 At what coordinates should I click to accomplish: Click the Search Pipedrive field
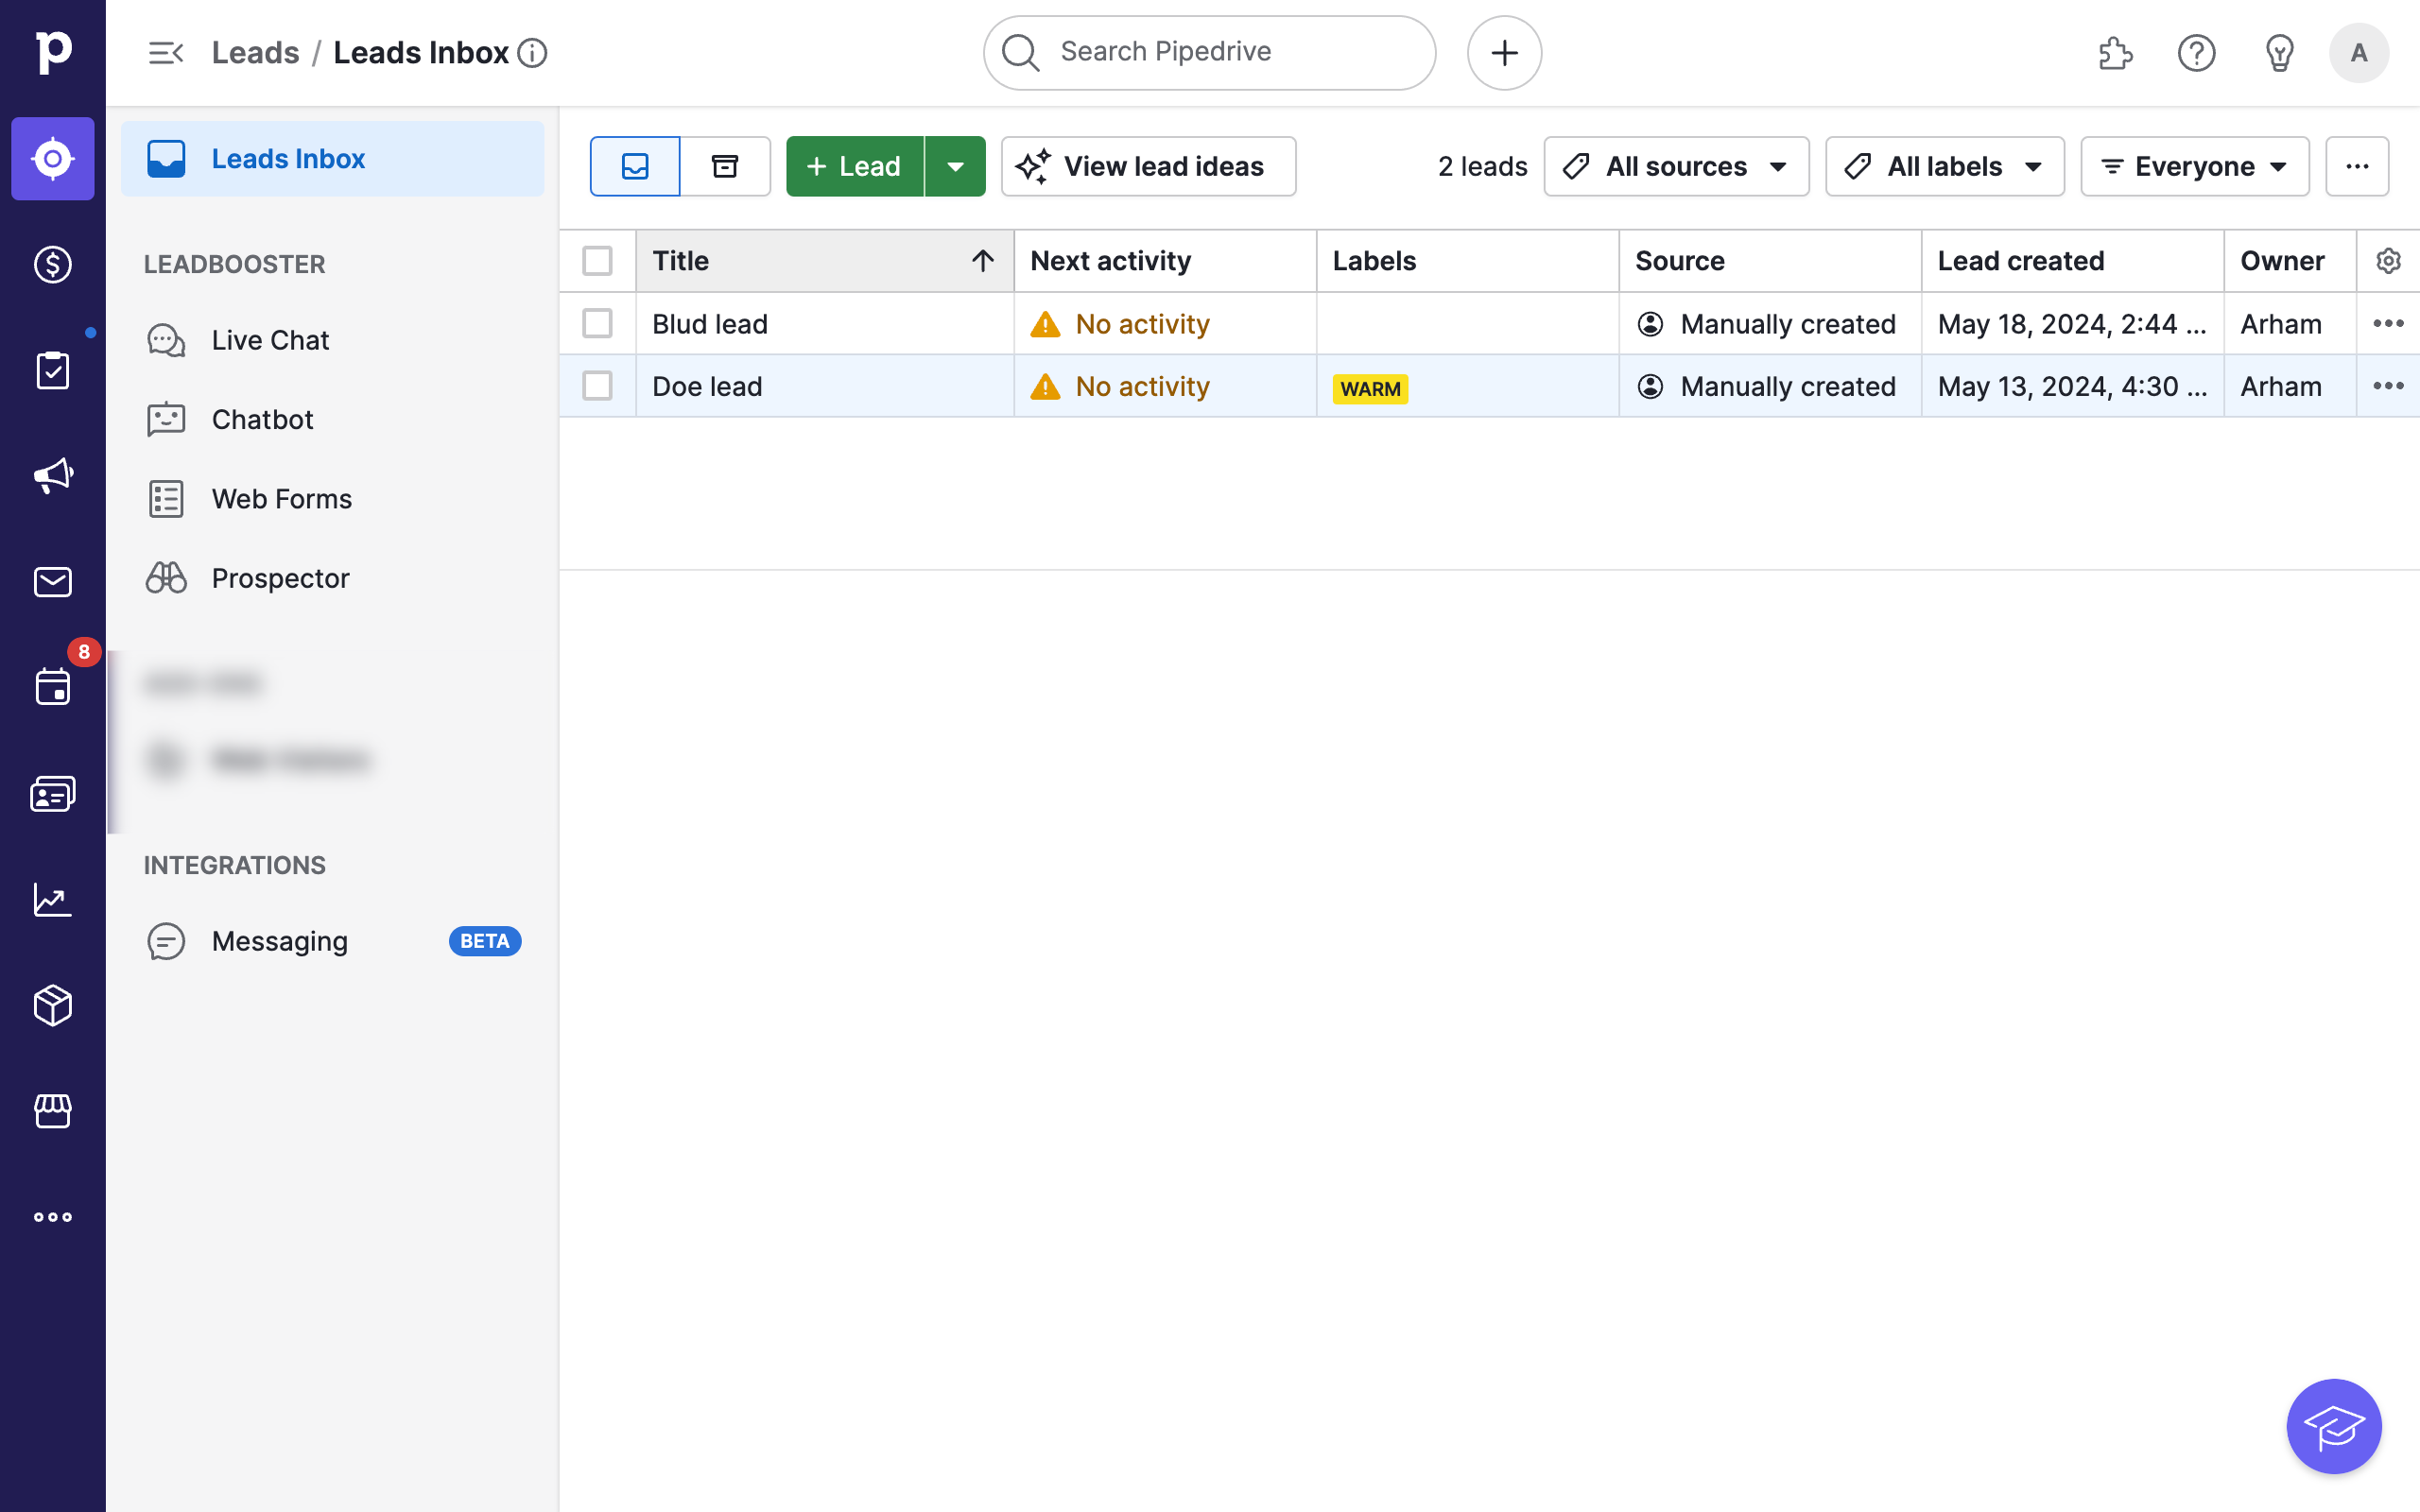[x=1209, y=53]
